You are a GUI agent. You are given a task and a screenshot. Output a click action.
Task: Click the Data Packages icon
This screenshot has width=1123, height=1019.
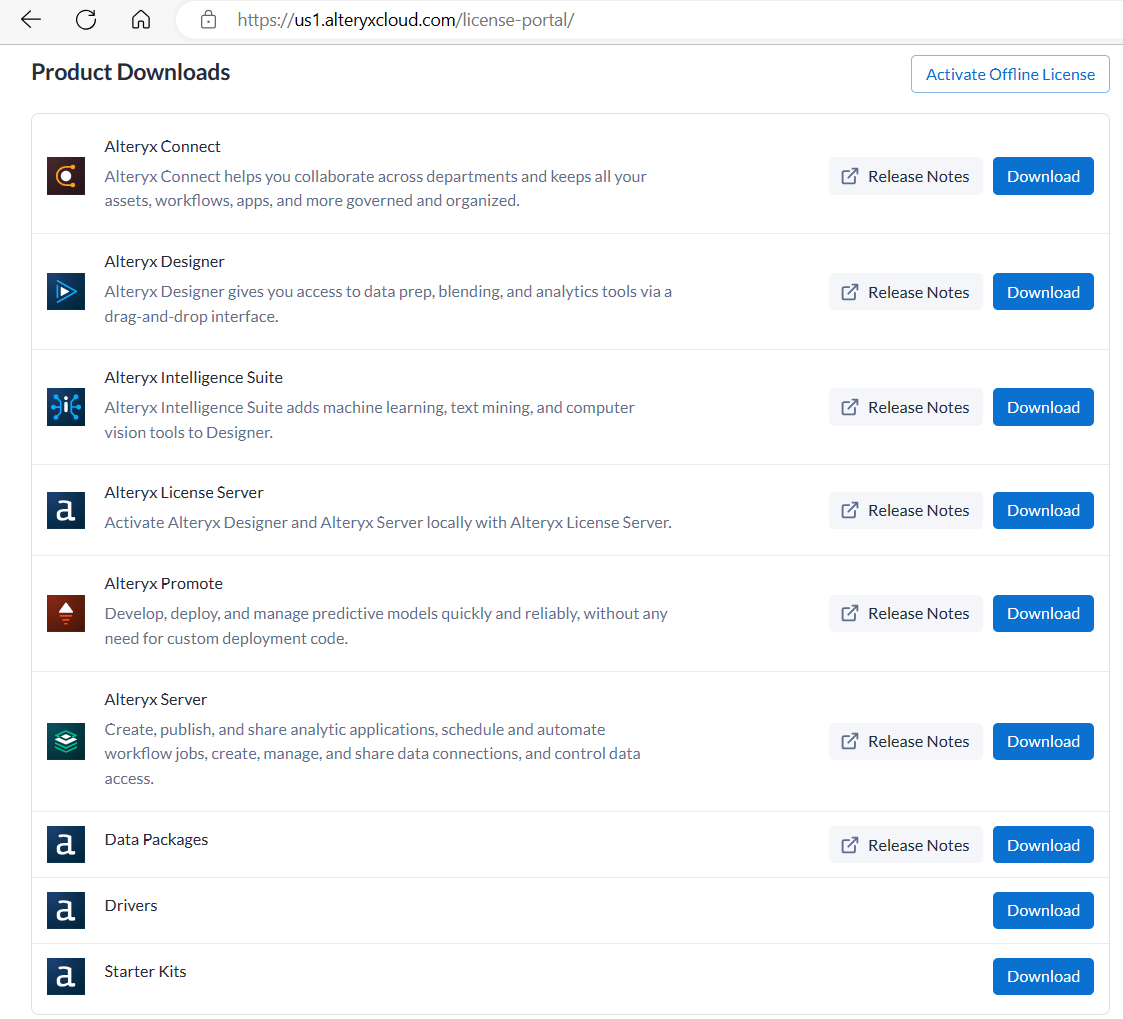point(66,844)
